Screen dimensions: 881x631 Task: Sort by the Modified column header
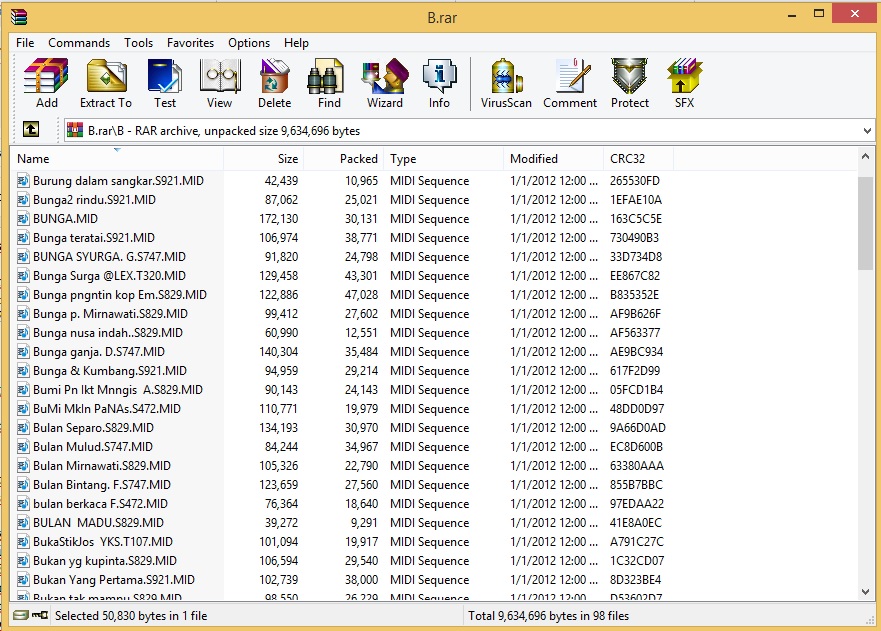click(553, 158)
